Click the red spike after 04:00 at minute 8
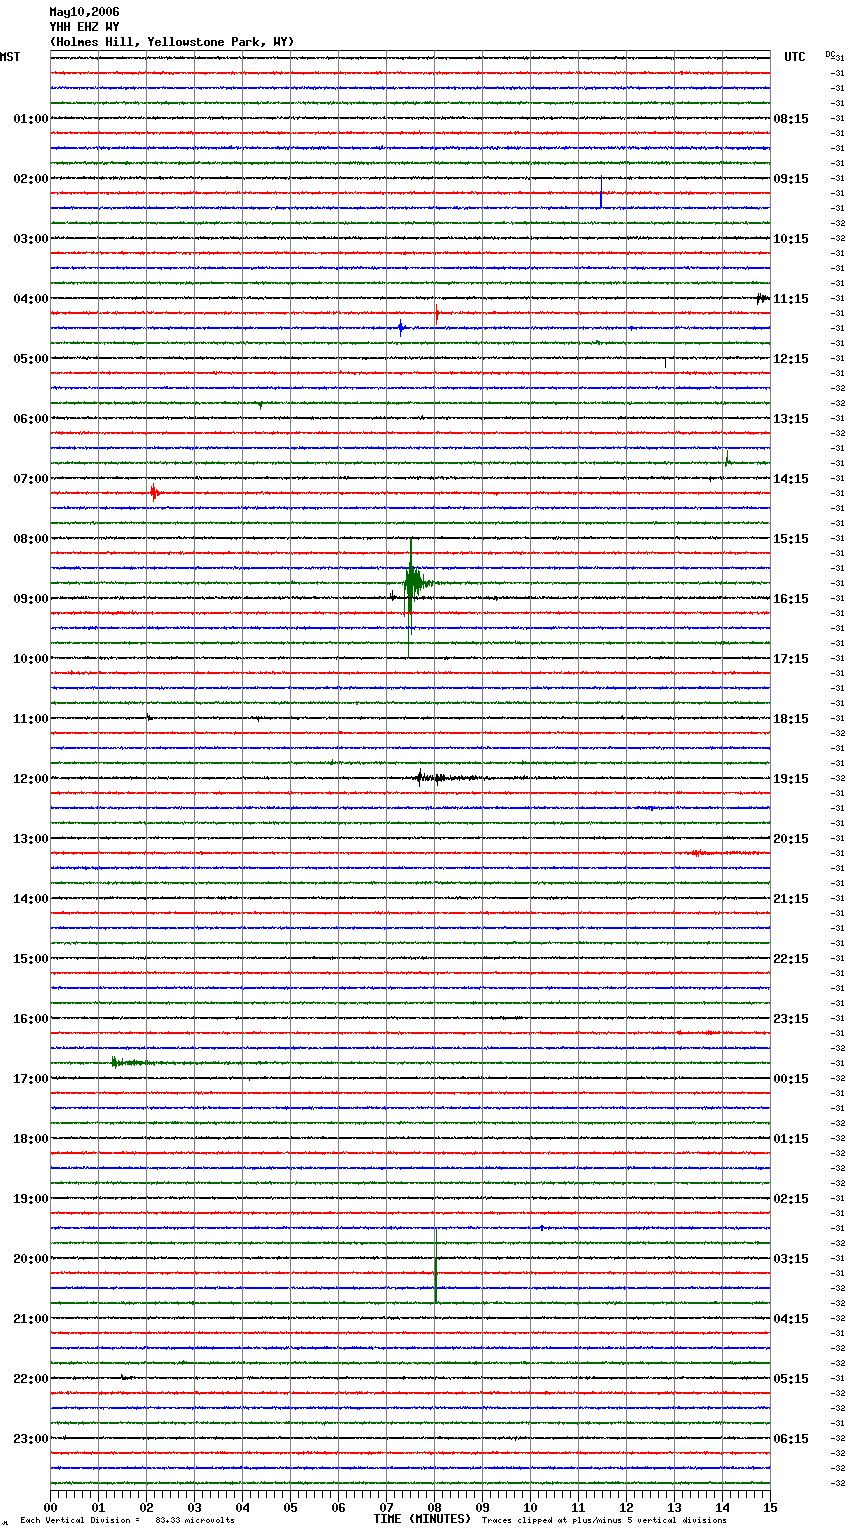 (437, 314)
